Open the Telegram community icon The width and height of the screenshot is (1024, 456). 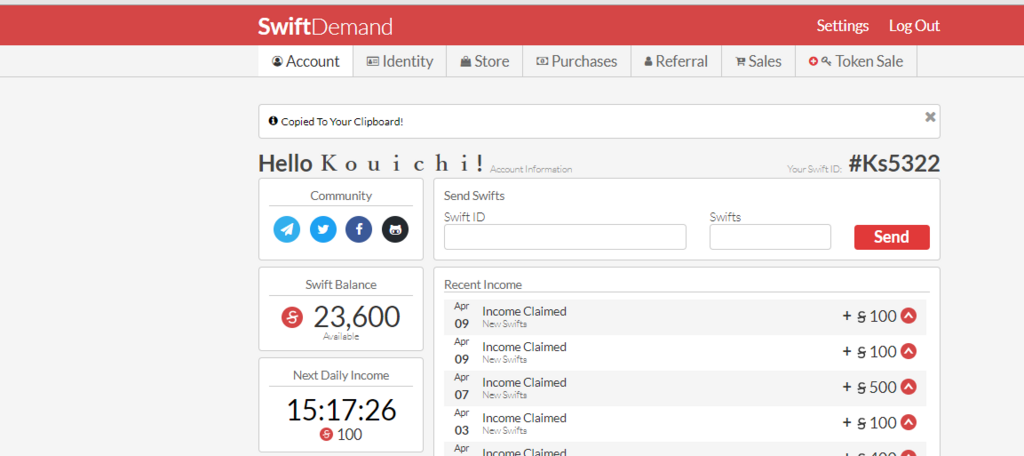(x=287, y=229)
